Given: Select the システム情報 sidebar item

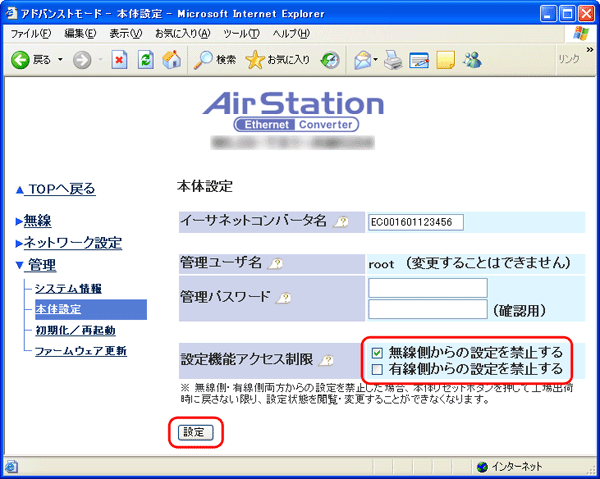Looking at the screenshot, I should click(x=68, y=289).
